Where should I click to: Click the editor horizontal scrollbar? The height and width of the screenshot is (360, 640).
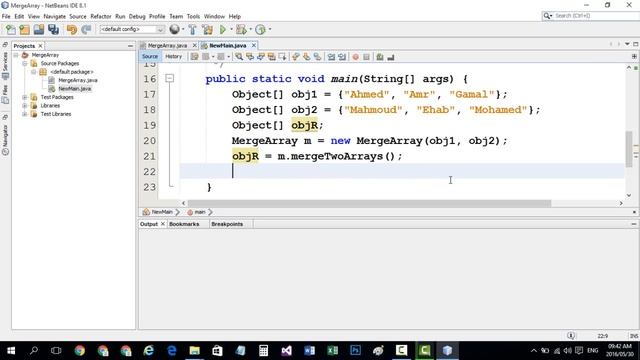coord(369,203)
